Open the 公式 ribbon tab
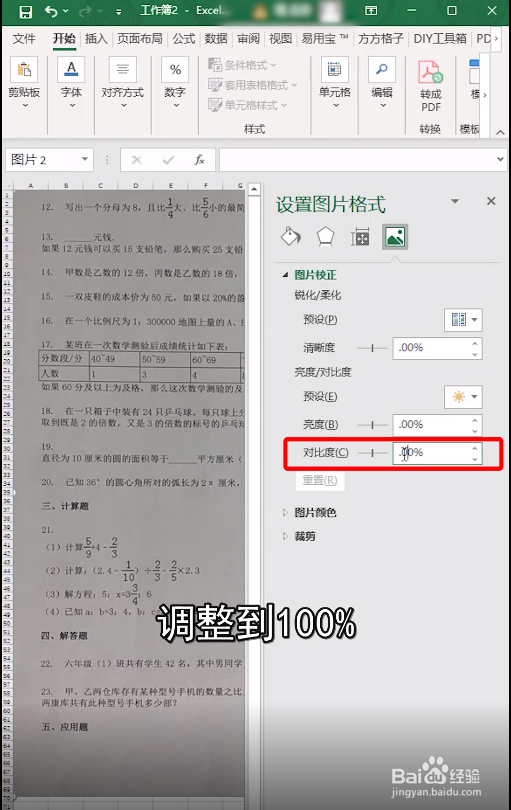This screenshot has width=511, height=810. click(x=184, y=39)
